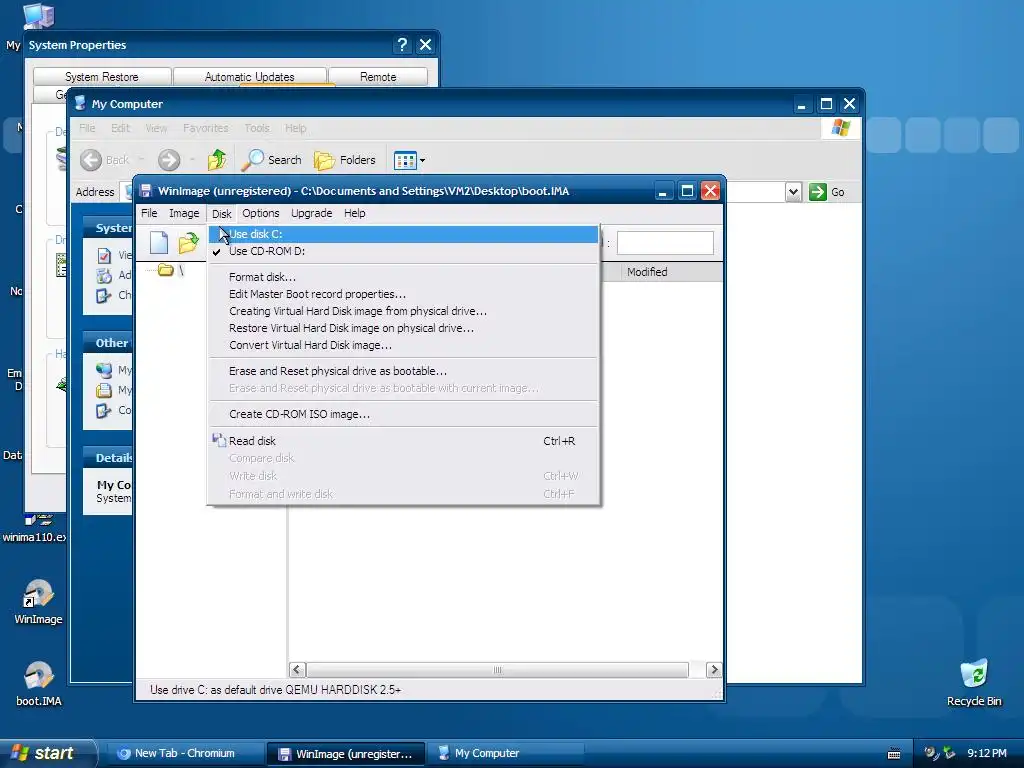Click WinImage label input field
This screenshot has height=768, width=1024.
(x=665, y=243)
